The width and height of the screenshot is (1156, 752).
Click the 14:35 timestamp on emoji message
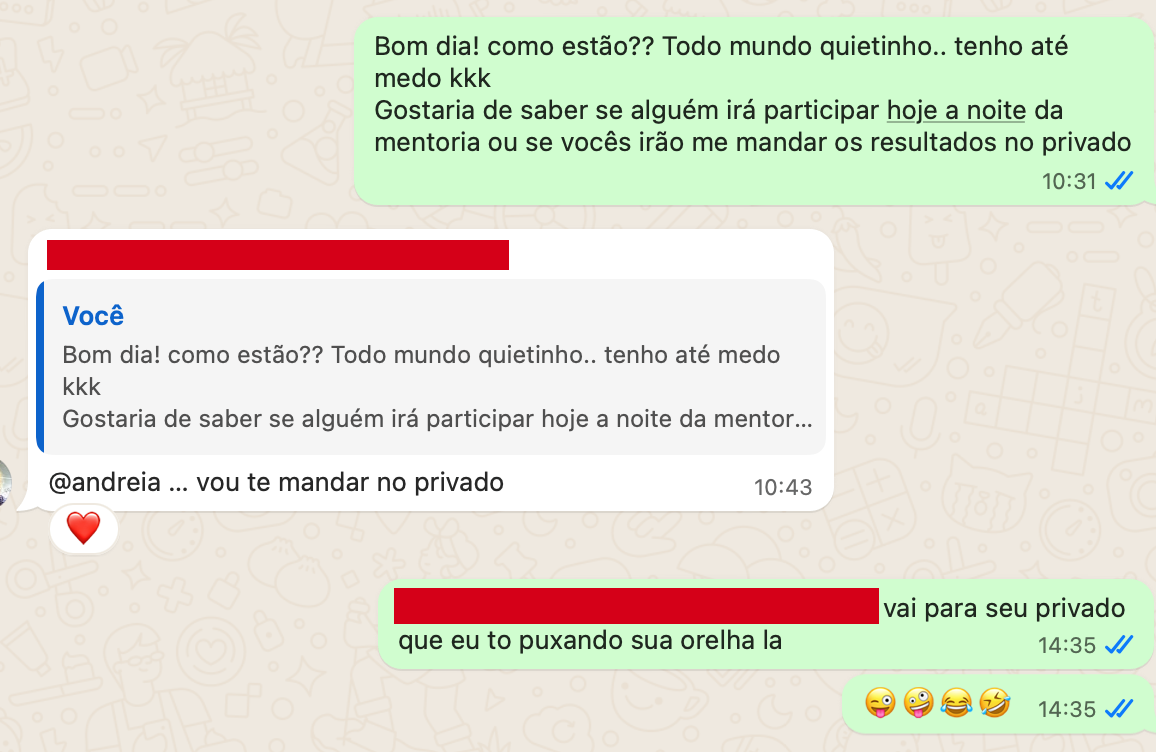tap(1067, 709)
